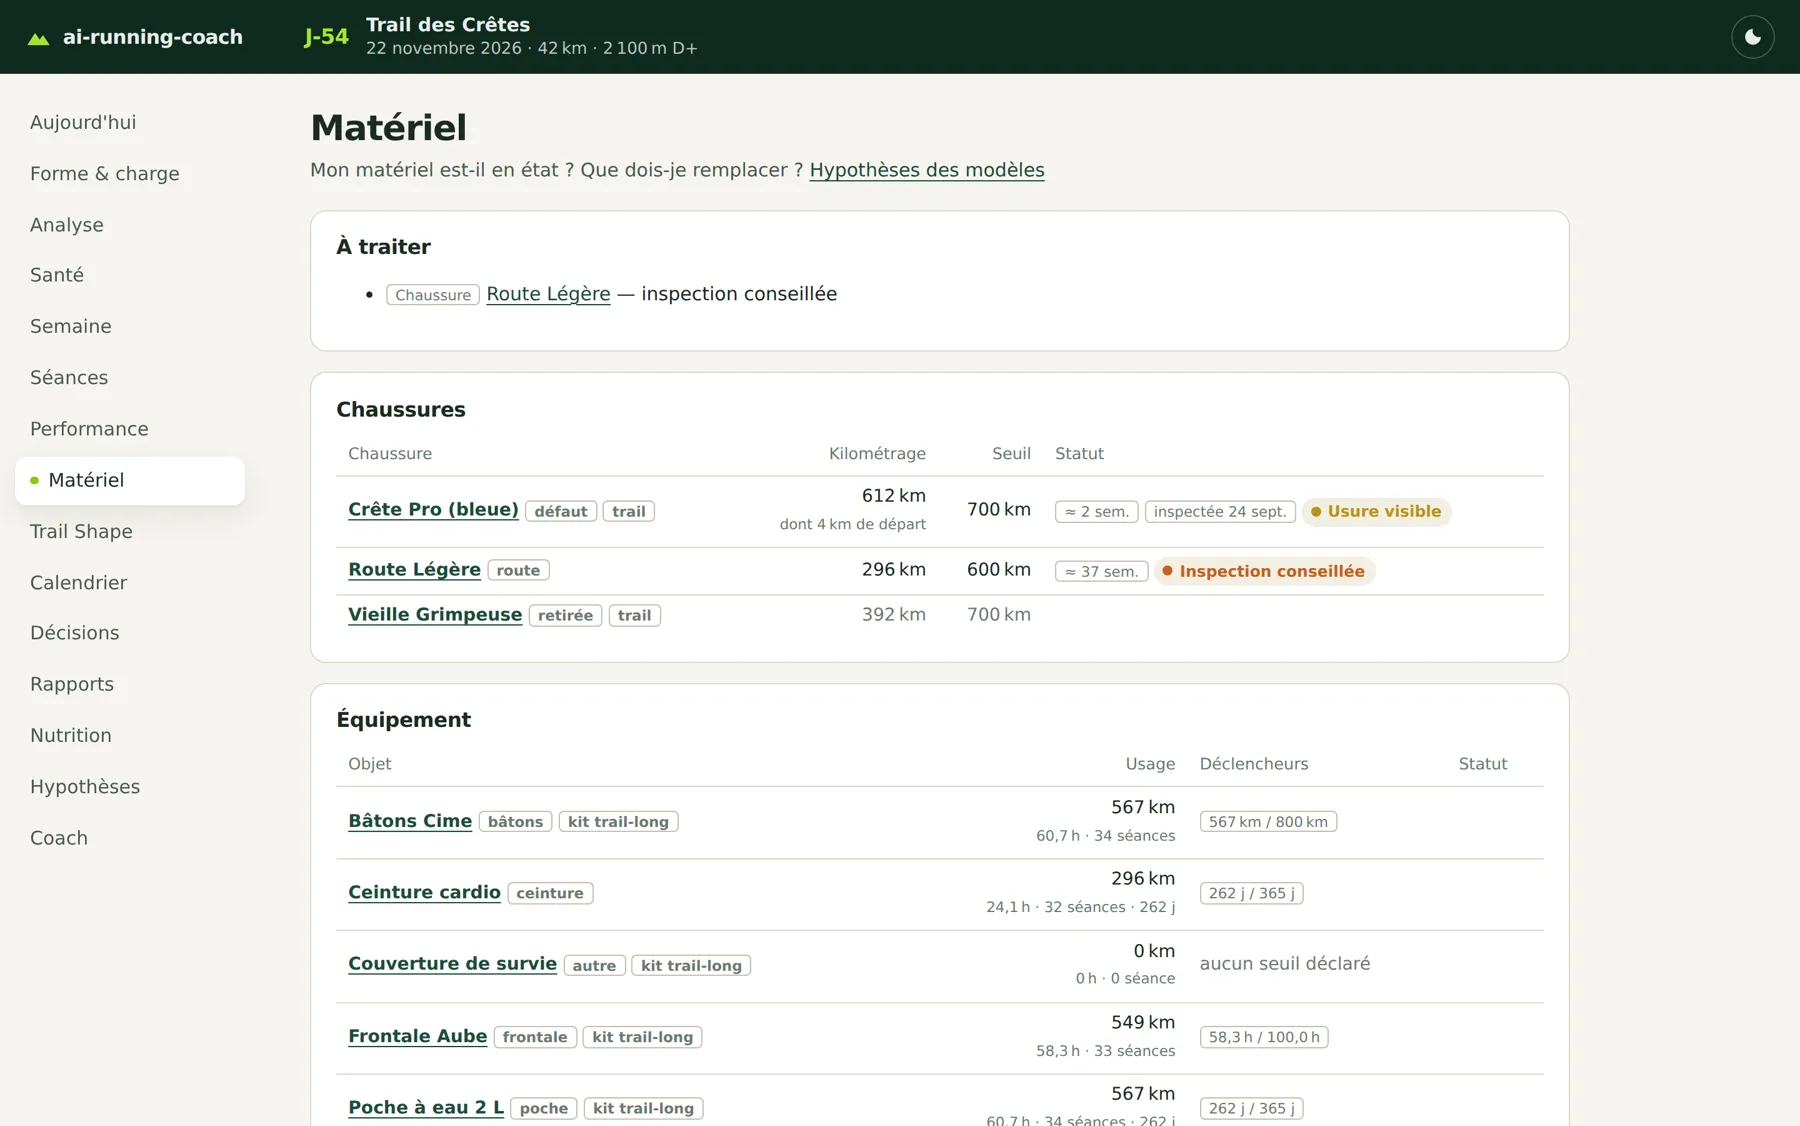Open Calendrier in the sidebar

(x=79, y=582)
